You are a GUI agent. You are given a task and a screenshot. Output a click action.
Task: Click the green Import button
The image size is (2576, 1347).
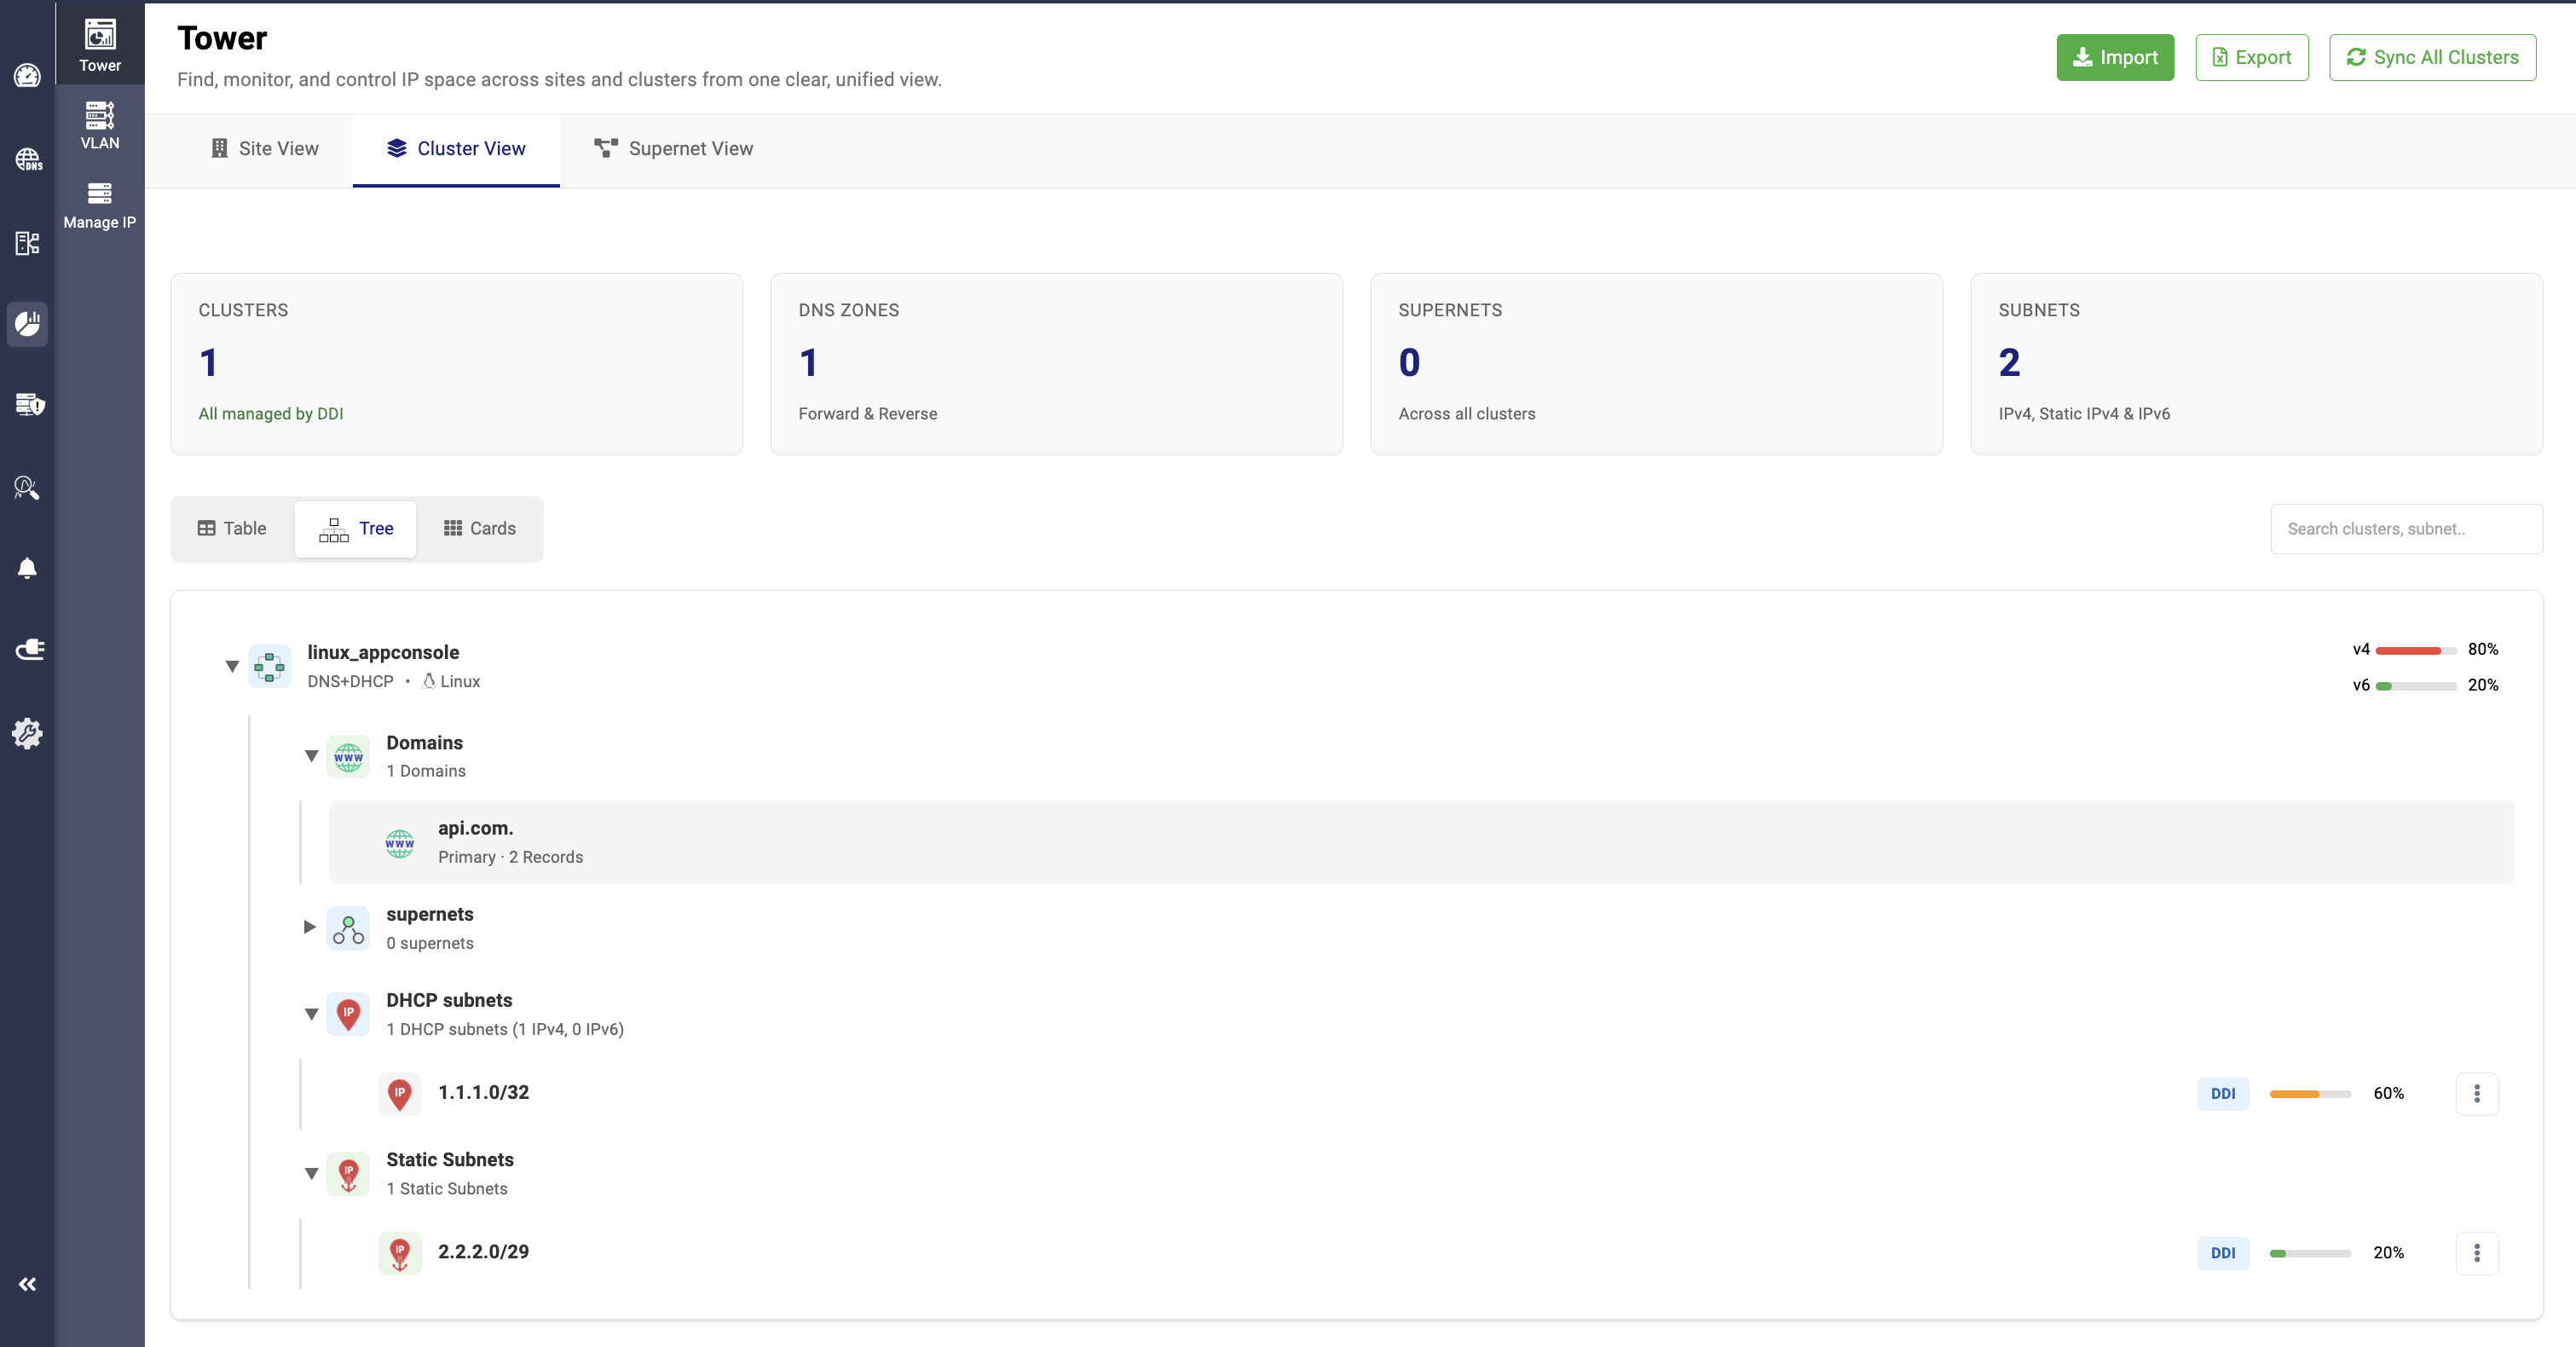click(x=2114, y=57)
